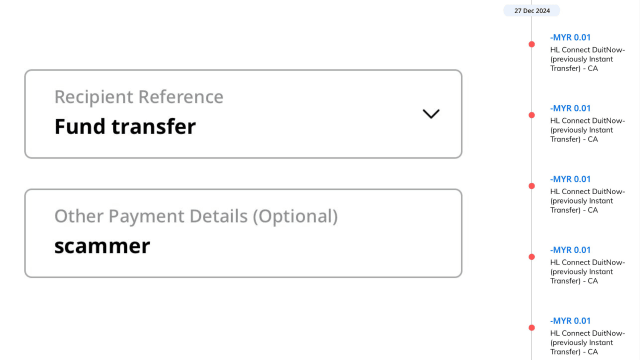Click the fourth red timeline dot
Screen dimensions: 640x360
531,257
